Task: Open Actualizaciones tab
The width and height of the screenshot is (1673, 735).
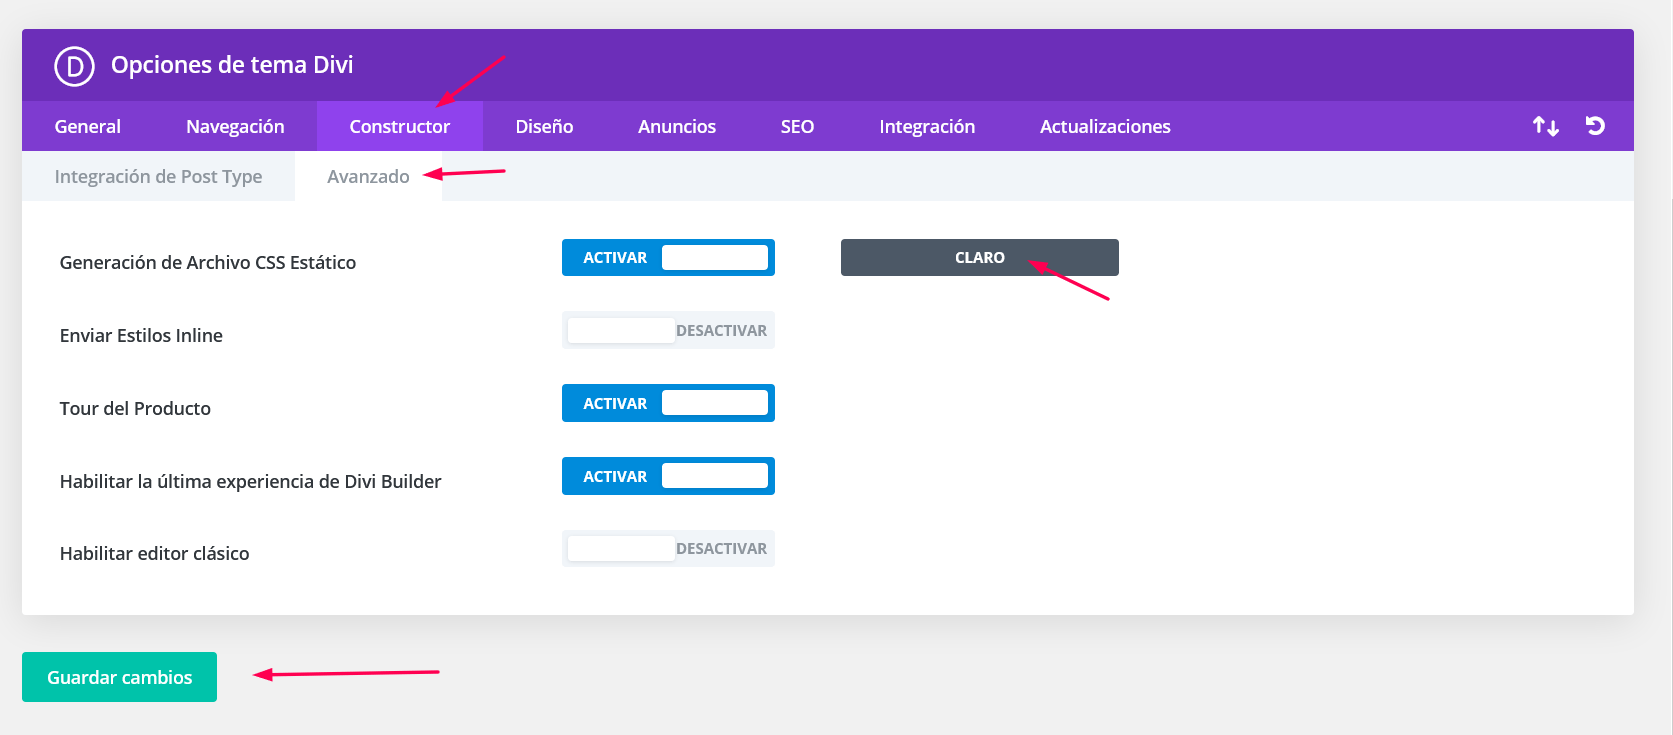Action: coord(1105,126)
